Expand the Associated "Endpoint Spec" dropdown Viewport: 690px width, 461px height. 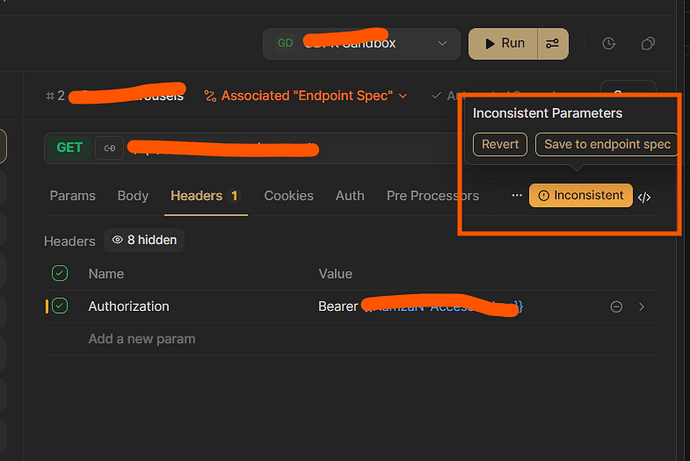[x=305, y=96]
